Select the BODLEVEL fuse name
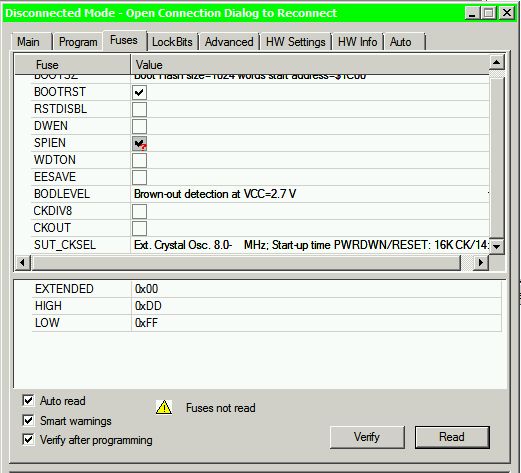 coord(62,194)
